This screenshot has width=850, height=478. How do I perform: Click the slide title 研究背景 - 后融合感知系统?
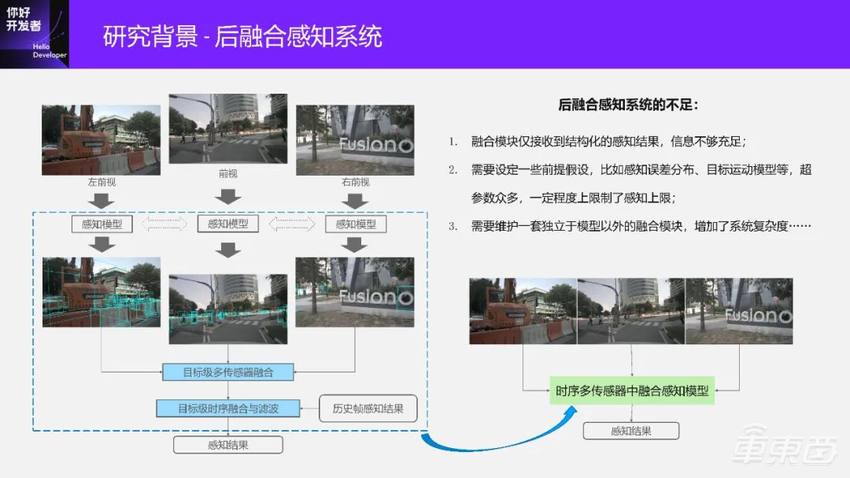coord(242,37)
